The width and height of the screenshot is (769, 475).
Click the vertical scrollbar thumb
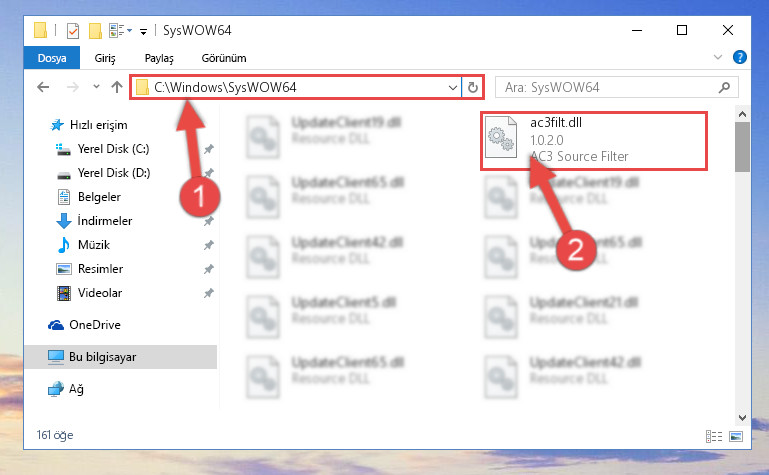click(742, 147)
